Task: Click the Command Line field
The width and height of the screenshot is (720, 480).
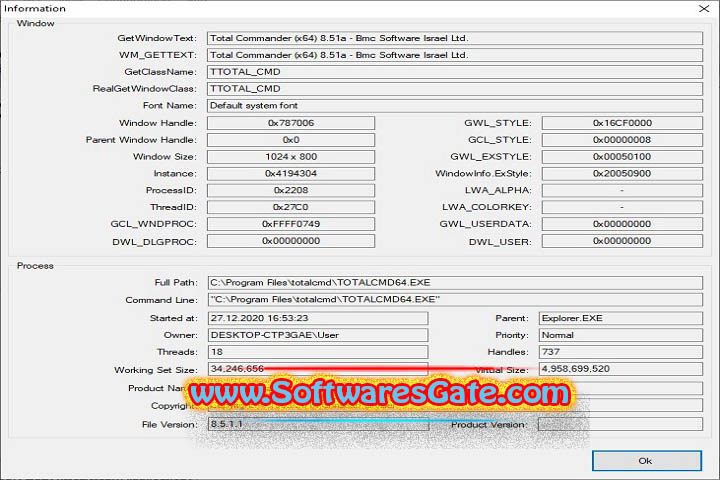Action: coord(455,299)
